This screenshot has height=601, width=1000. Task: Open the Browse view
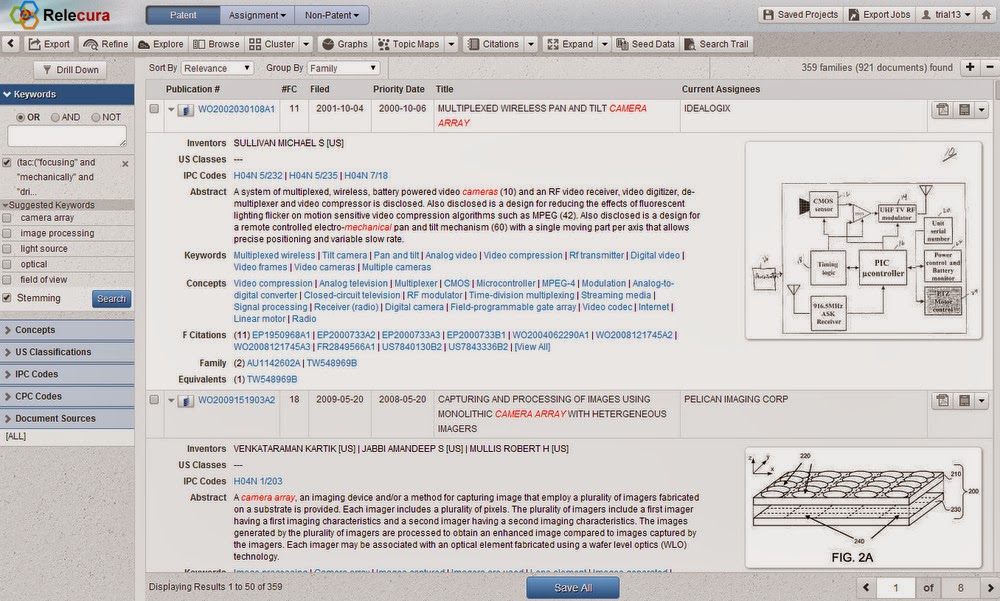click(216, 44)
